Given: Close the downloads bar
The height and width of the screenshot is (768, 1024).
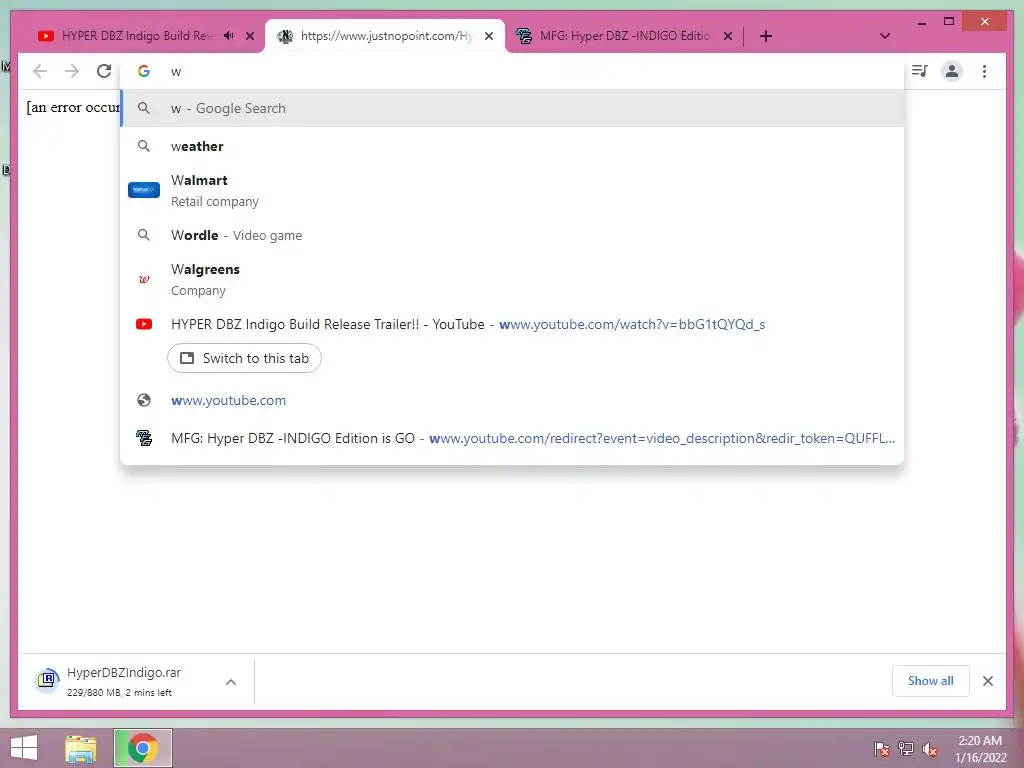Looking at the screenshot, I should pyautogui.click(x=987, y=681).
